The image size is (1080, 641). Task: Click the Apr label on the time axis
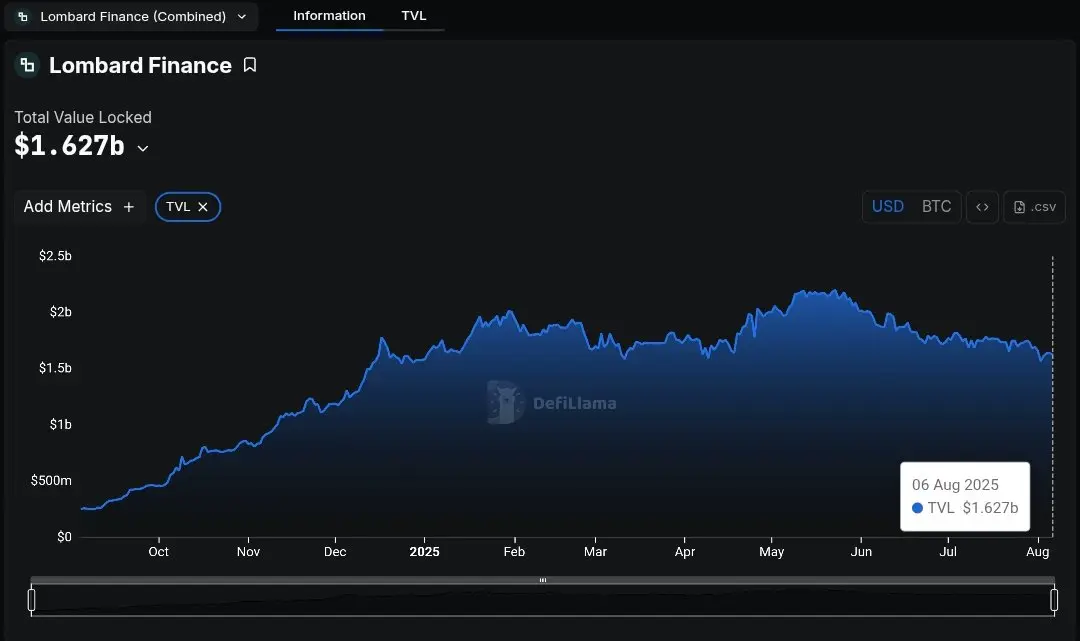(685, 551)
